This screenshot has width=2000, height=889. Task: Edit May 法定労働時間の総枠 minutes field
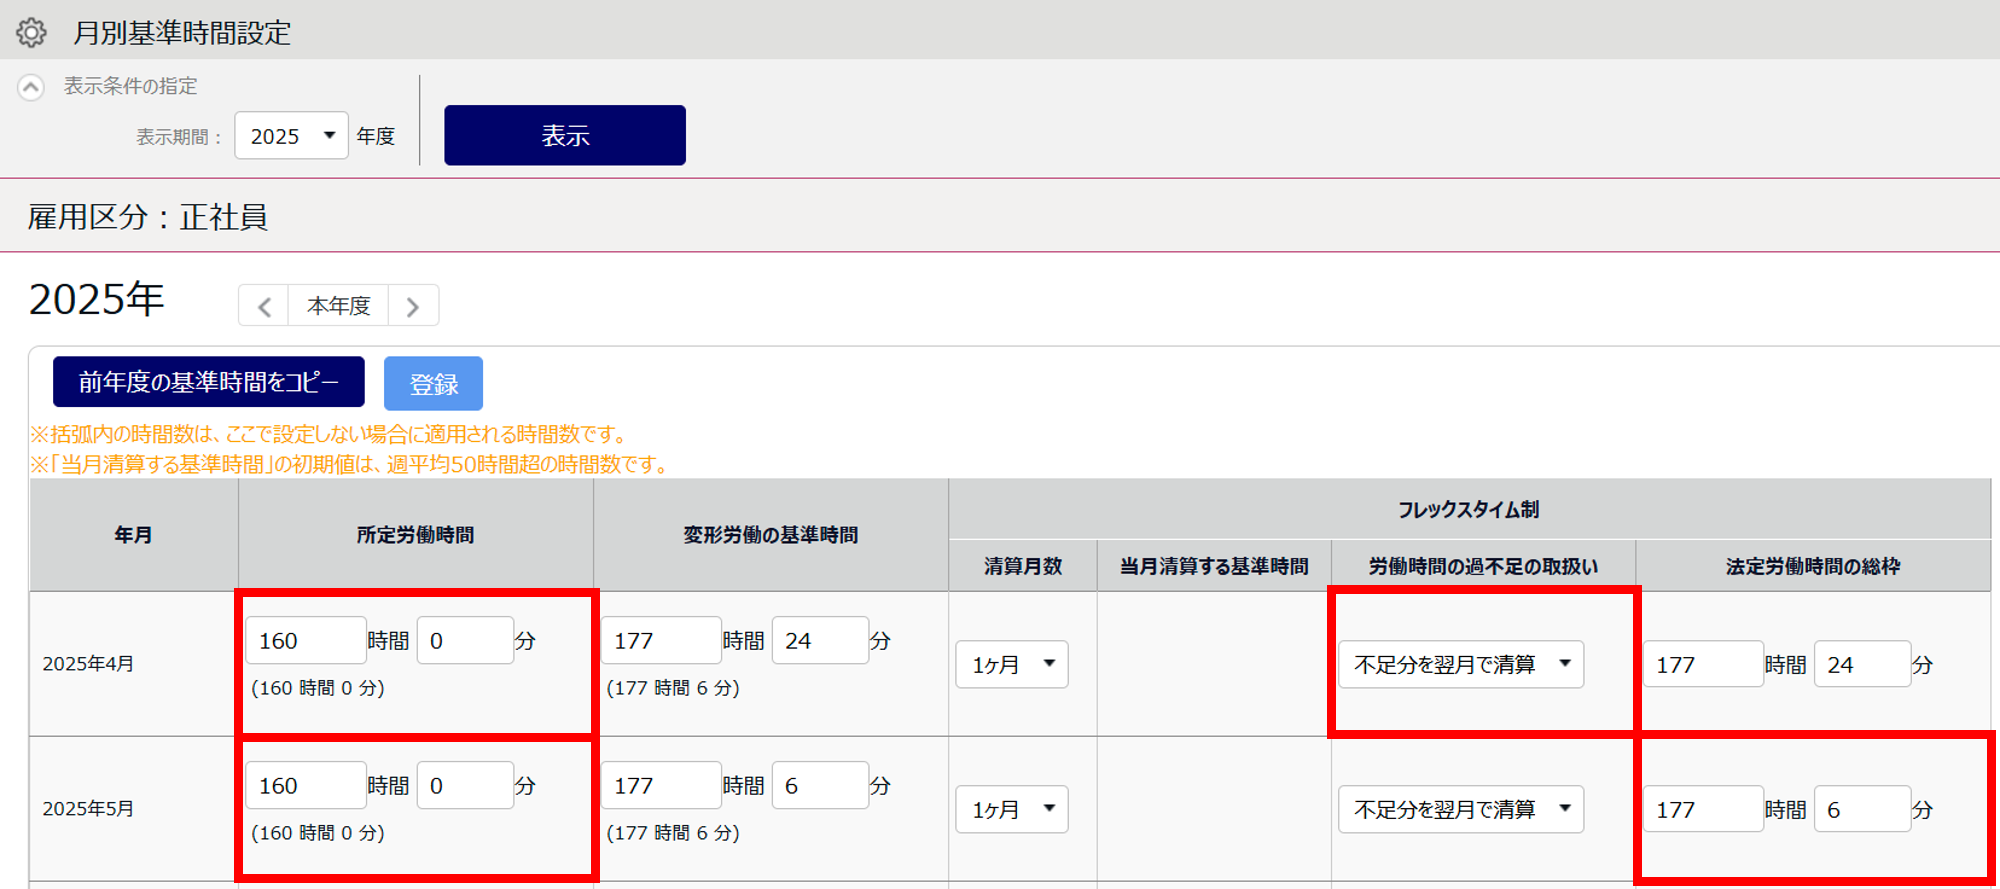[1862, 810]
